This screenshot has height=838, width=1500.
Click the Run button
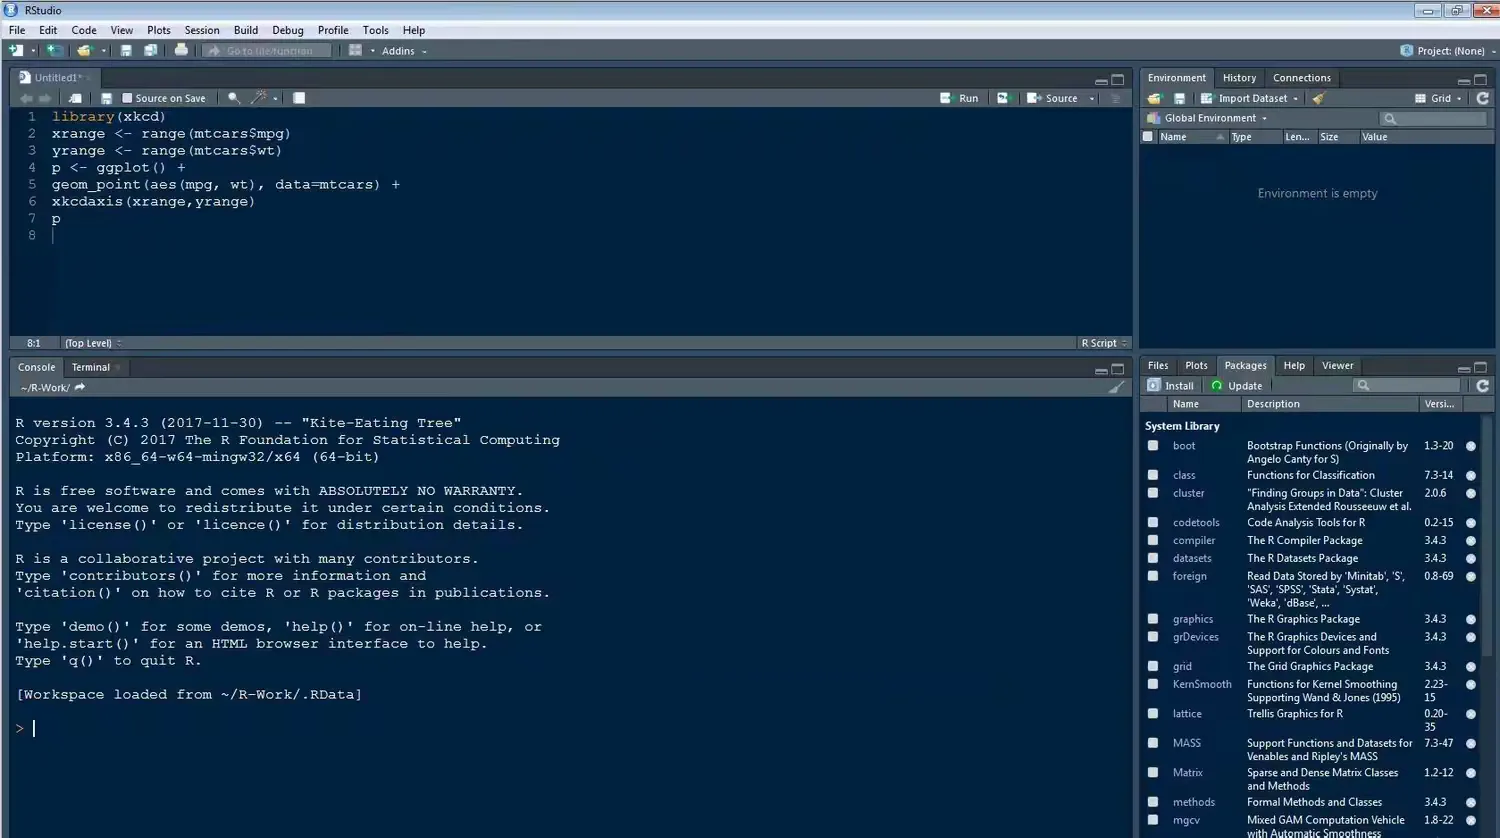coord(959,98)
